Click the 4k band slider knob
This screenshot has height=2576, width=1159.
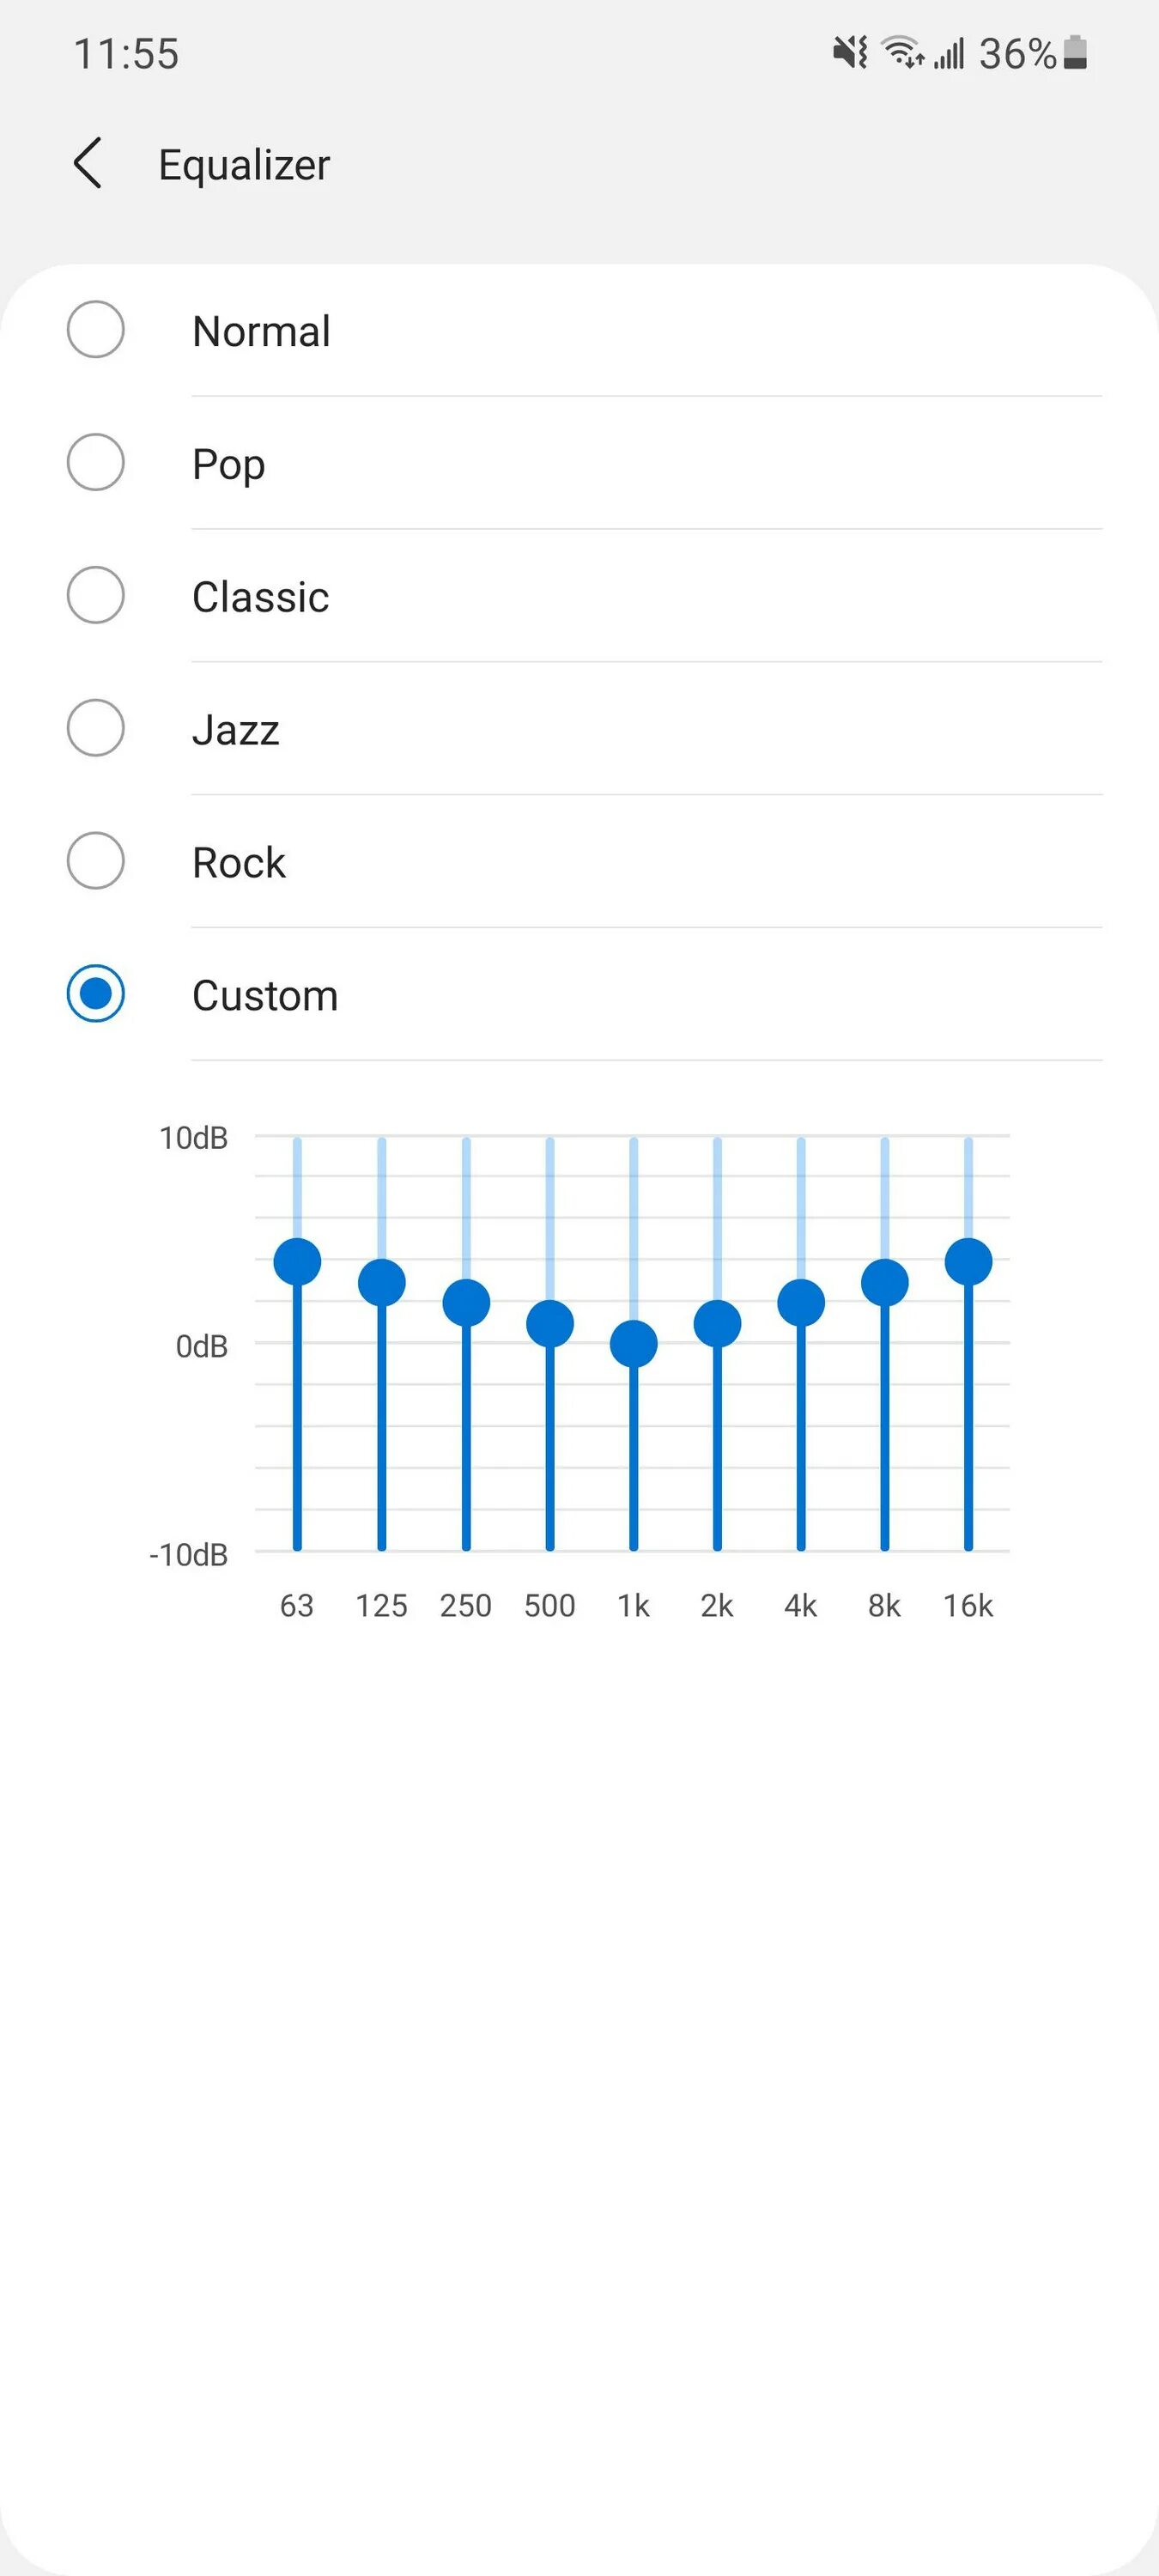click(x=801, y=1303)
